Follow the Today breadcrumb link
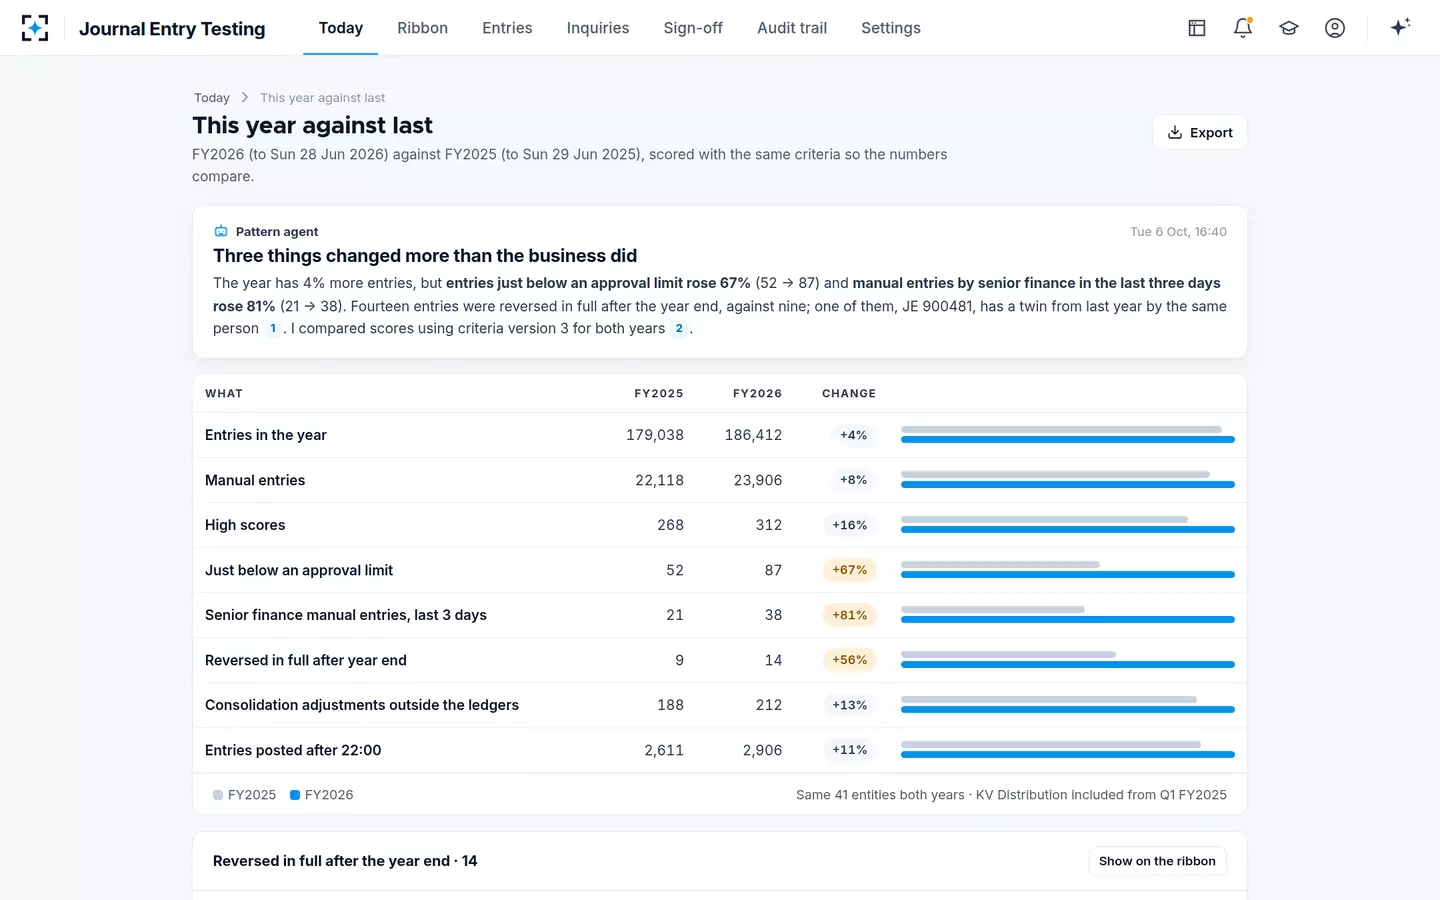This screenshot has height=900, width=1440. 212,98
